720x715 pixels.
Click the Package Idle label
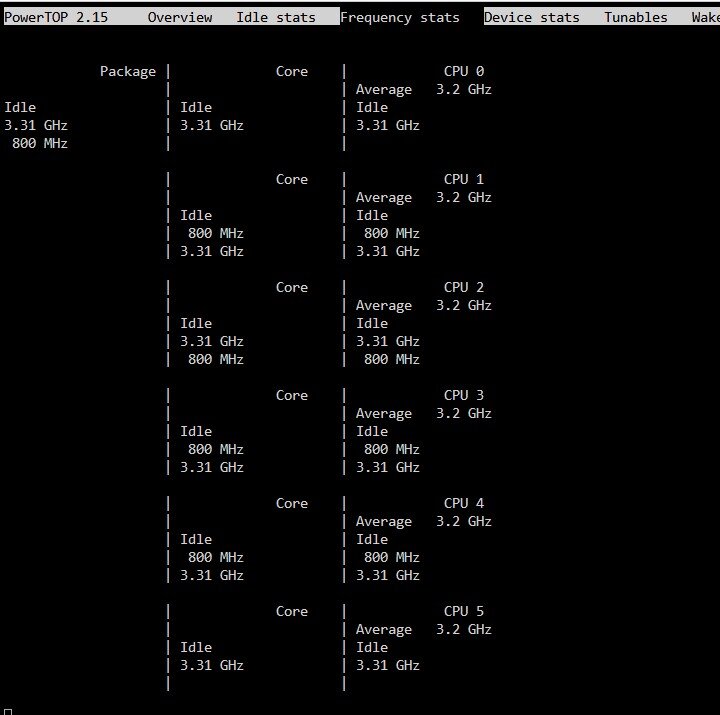tap(20, 107)
